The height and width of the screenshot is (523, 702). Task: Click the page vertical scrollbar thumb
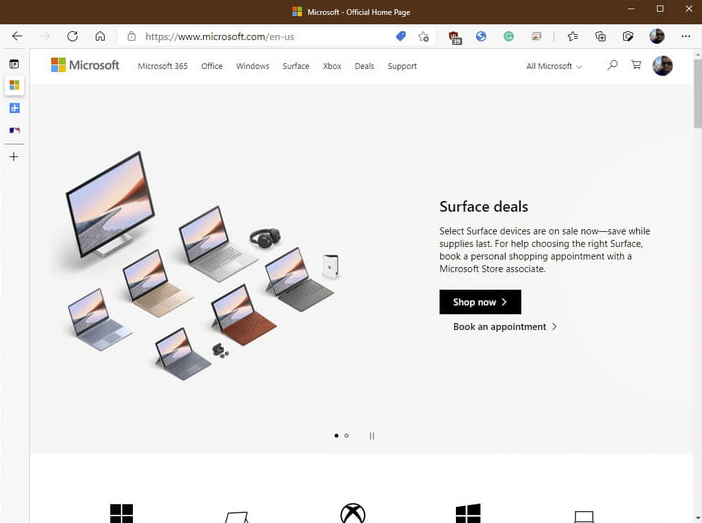coord(698,93)
